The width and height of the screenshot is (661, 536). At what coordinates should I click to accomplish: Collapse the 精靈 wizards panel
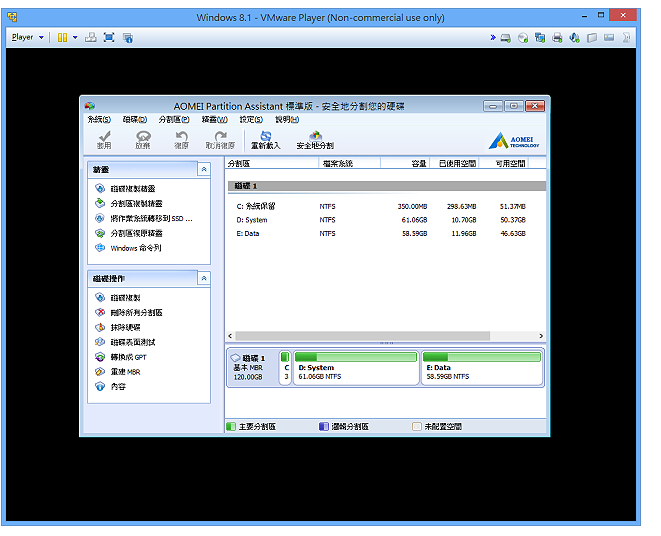204,170
